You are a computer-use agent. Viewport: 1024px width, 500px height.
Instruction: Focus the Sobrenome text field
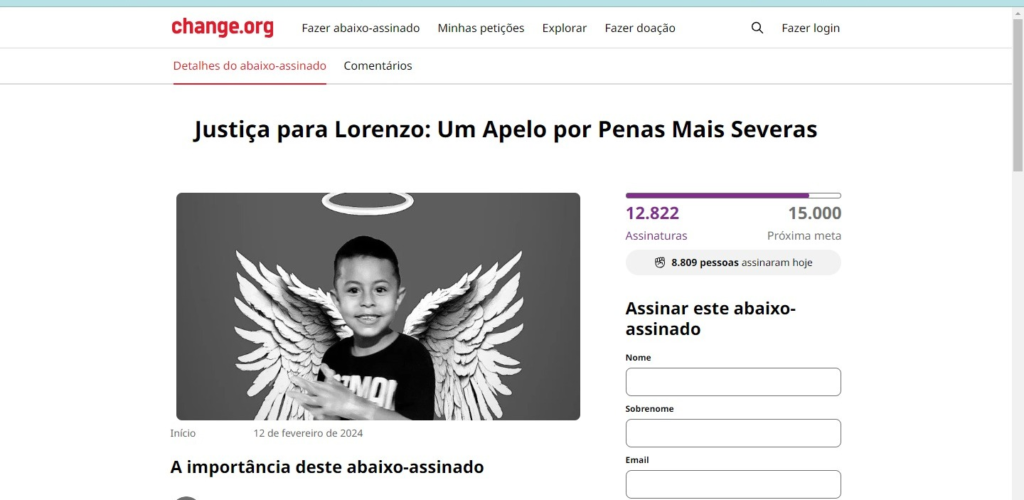tap(733, 433)
